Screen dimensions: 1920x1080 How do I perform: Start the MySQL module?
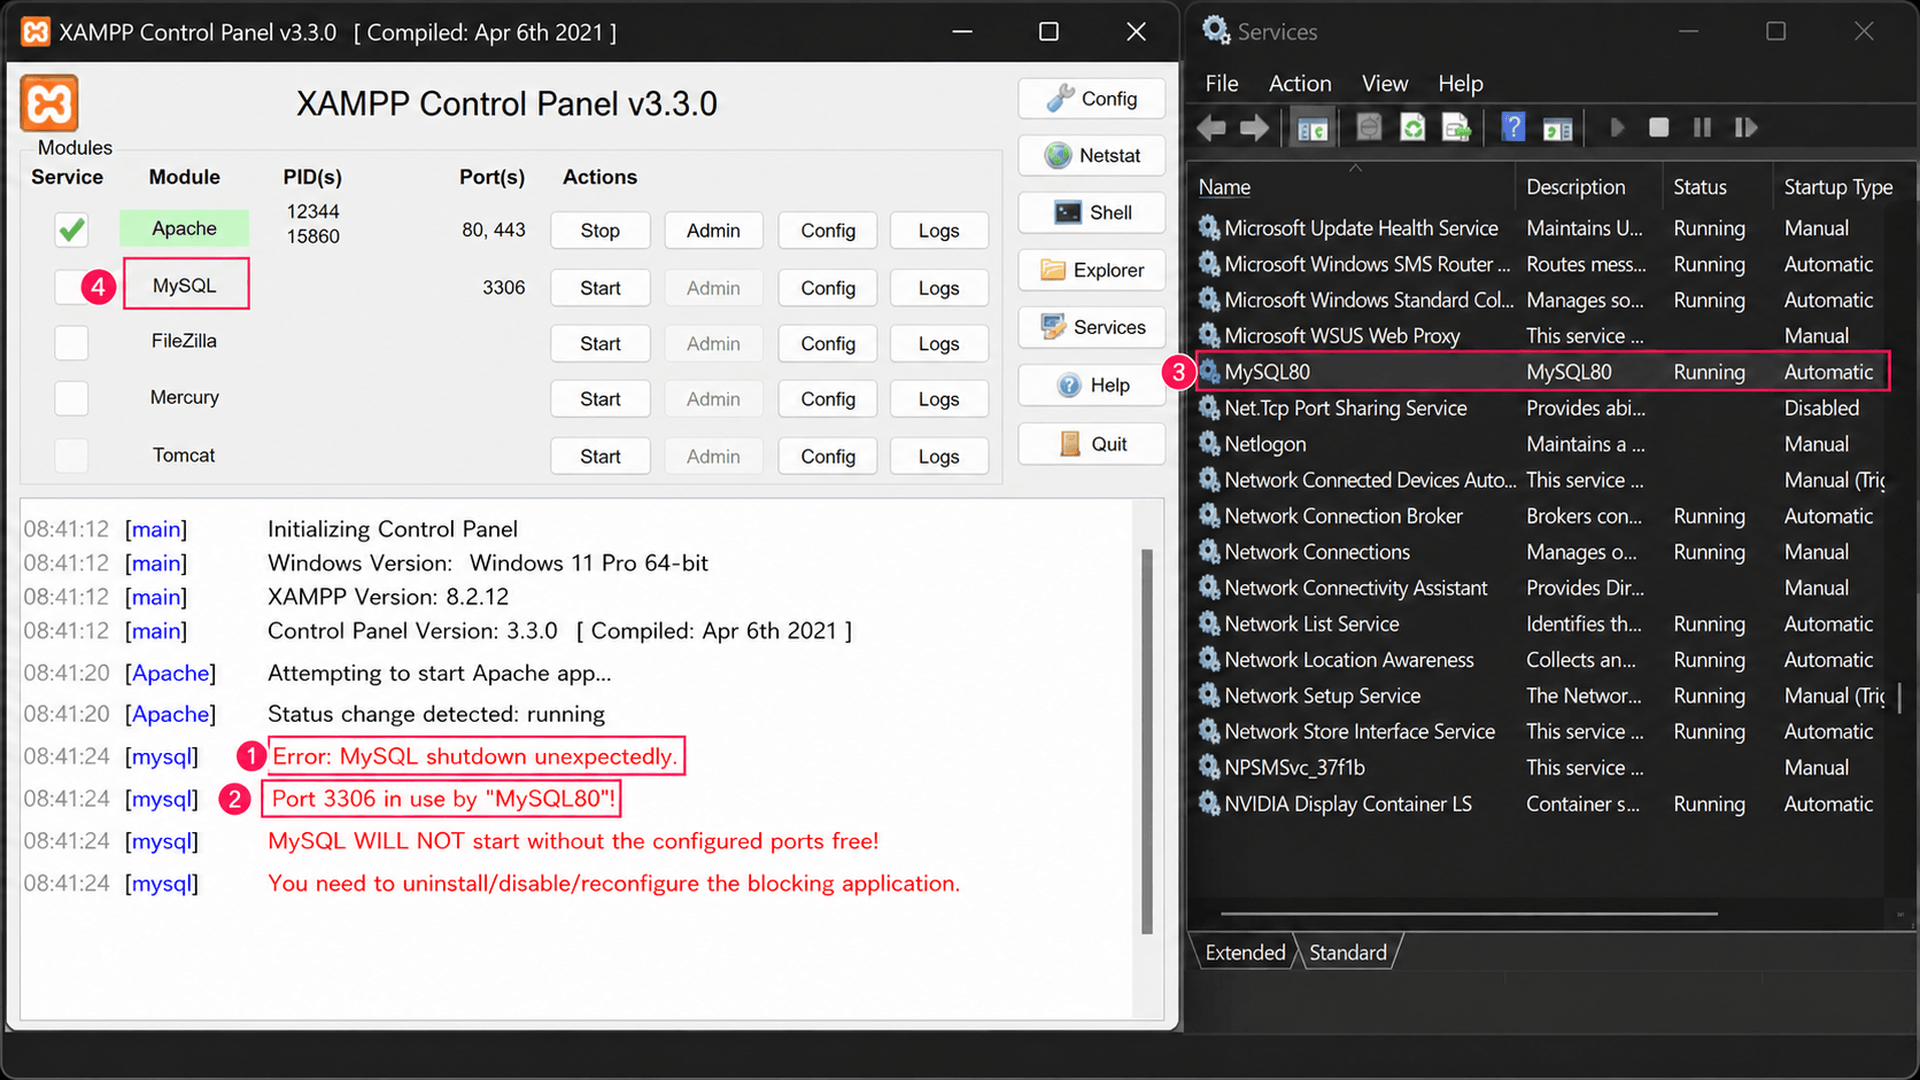[600, 288]
